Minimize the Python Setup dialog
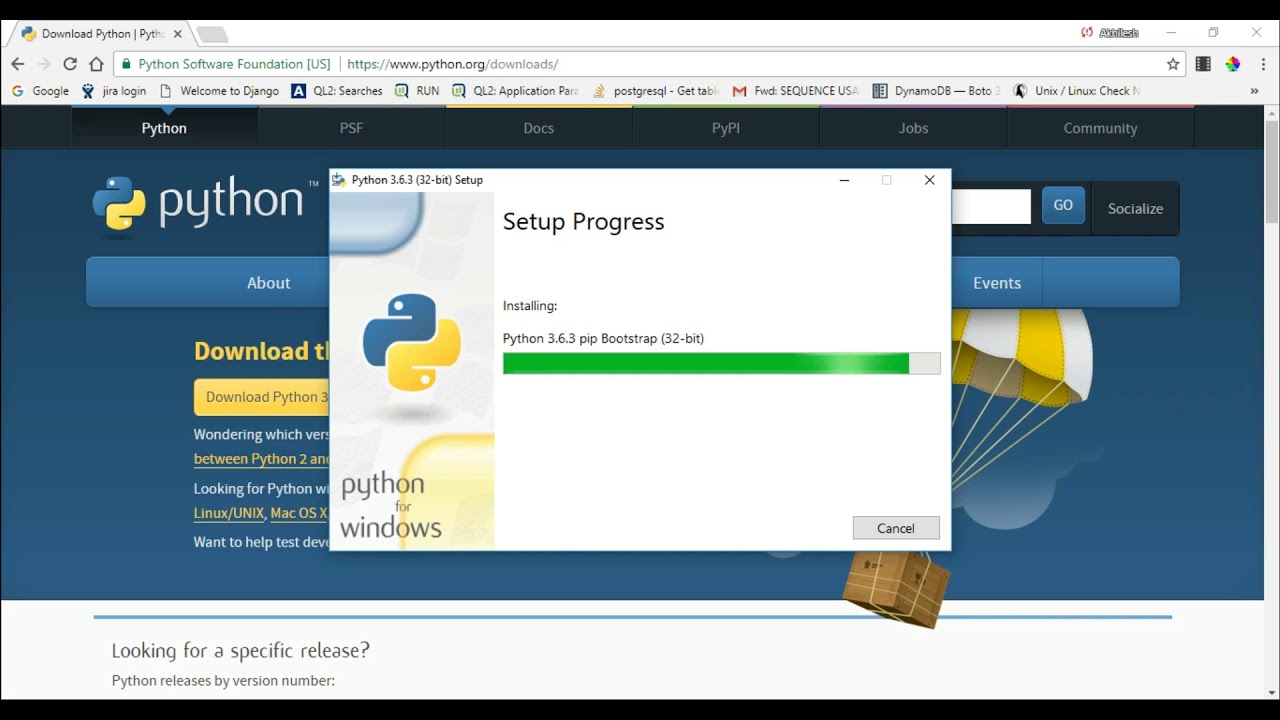This screenshot has height=720, width=1280. [x=844, y=180]
